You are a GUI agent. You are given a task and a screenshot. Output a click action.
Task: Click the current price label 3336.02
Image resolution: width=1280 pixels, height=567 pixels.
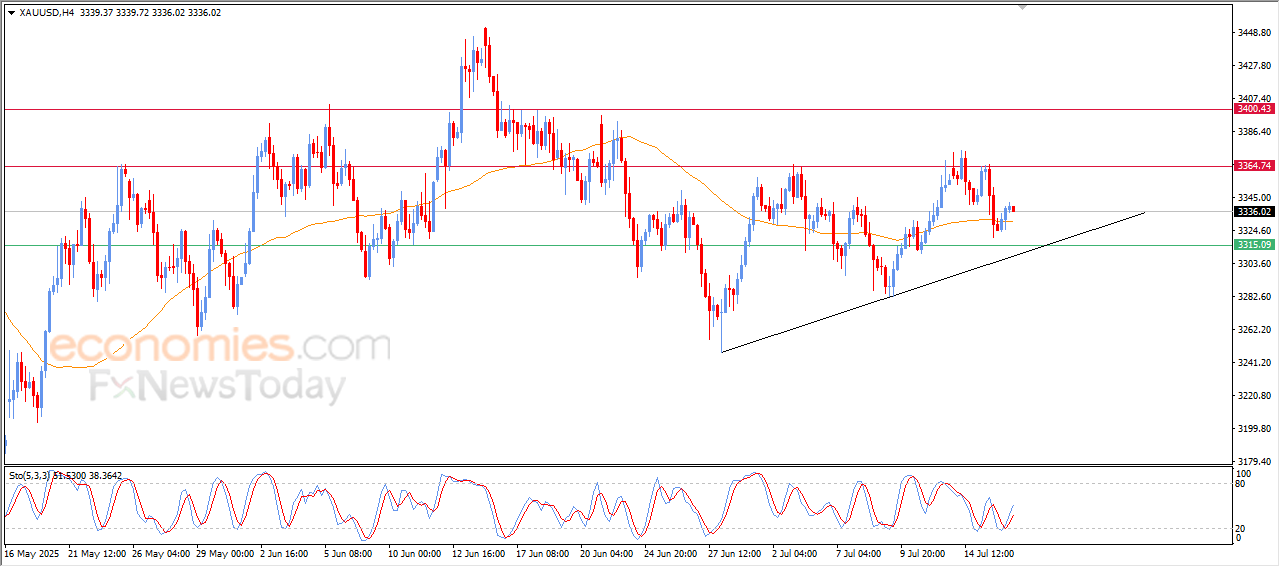tap(1253, 212)
